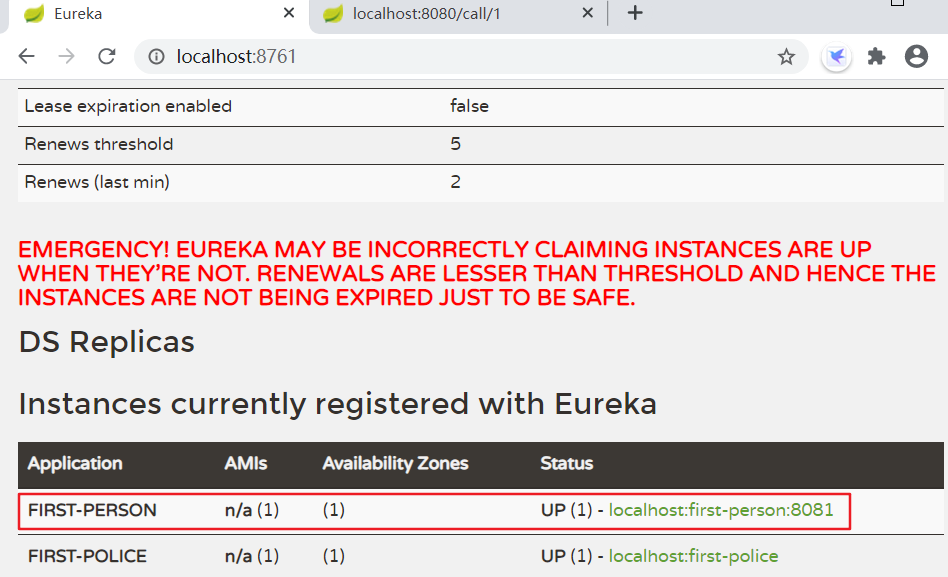
Task: Click the Renews threshold label
Action: coord(99,144)
